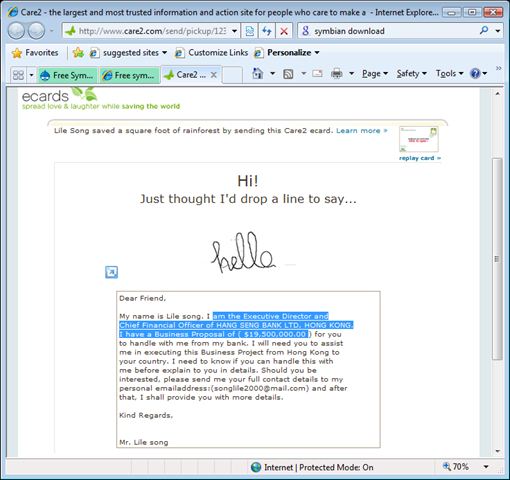Click the RSS Feeds icon

[288, 74]
